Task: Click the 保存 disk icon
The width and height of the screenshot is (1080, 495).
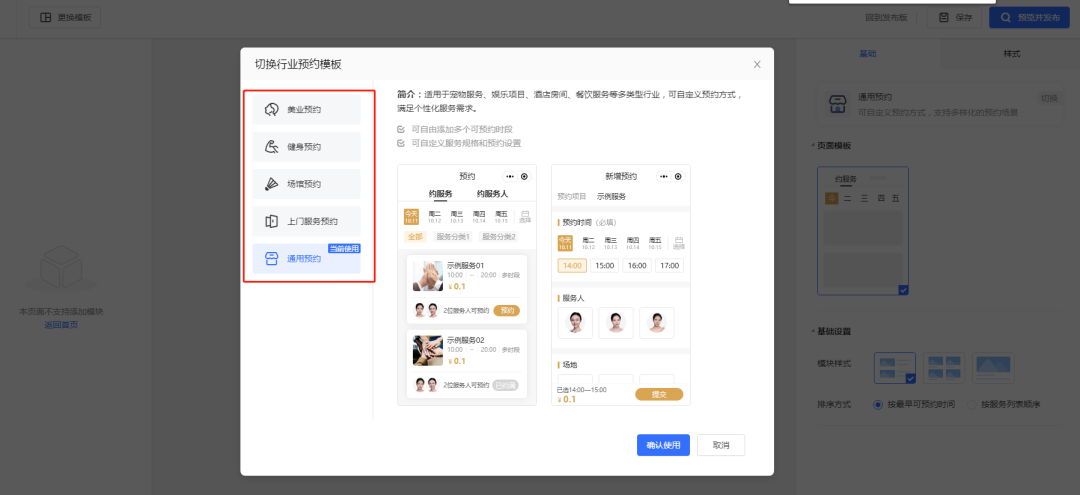Action: click(x=944, y=18)
